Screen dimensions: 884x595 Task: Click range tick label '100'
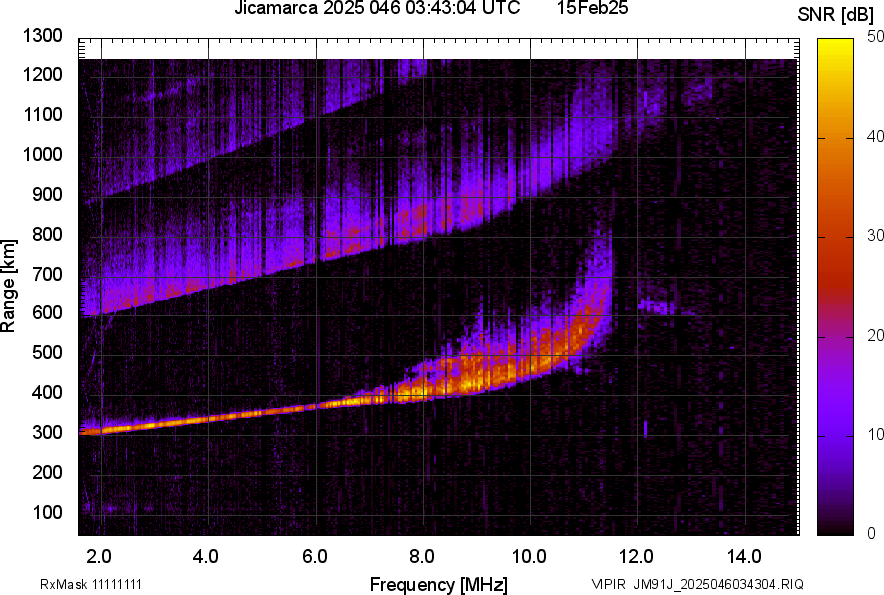click(x=47, y=512)
